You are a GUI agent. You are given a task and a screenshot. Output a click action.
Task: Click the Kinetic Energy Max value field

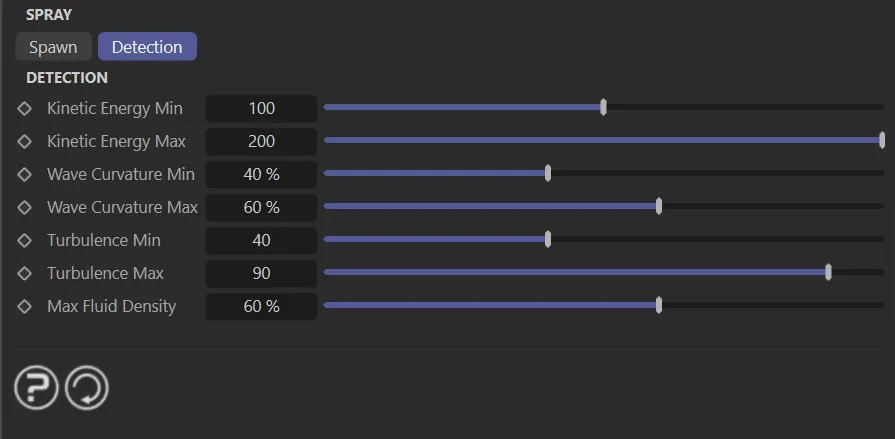261,141
